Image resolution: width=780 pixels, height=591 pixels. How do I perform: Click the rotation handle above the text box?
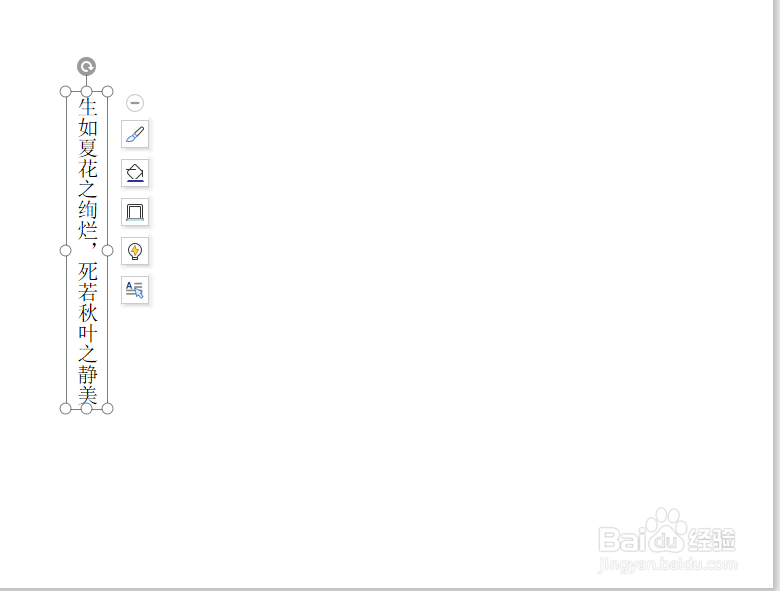(x=87, y=66)
